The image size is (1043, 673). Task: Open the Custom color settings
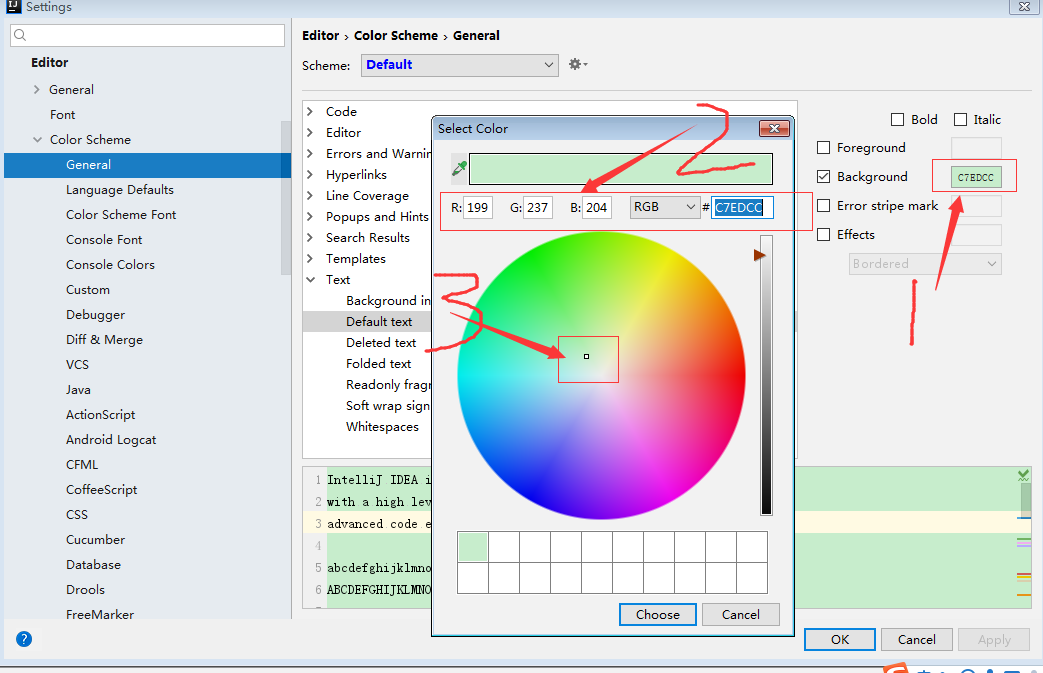click(88, 290)
